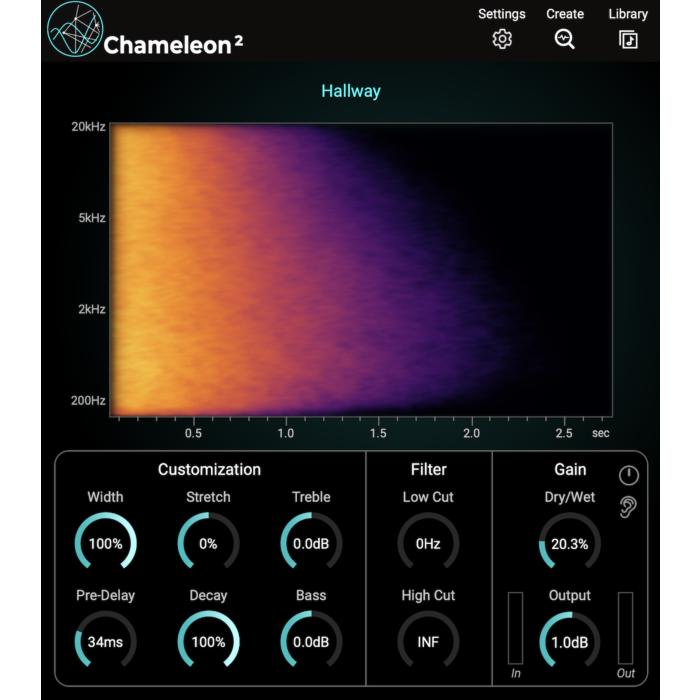Click the Gain section heading

click(570, 470)
